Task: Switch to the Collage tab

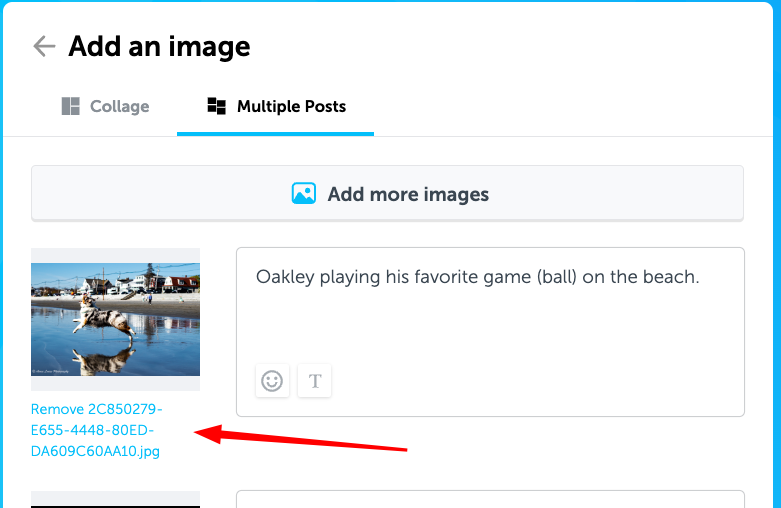Action: 105,107
